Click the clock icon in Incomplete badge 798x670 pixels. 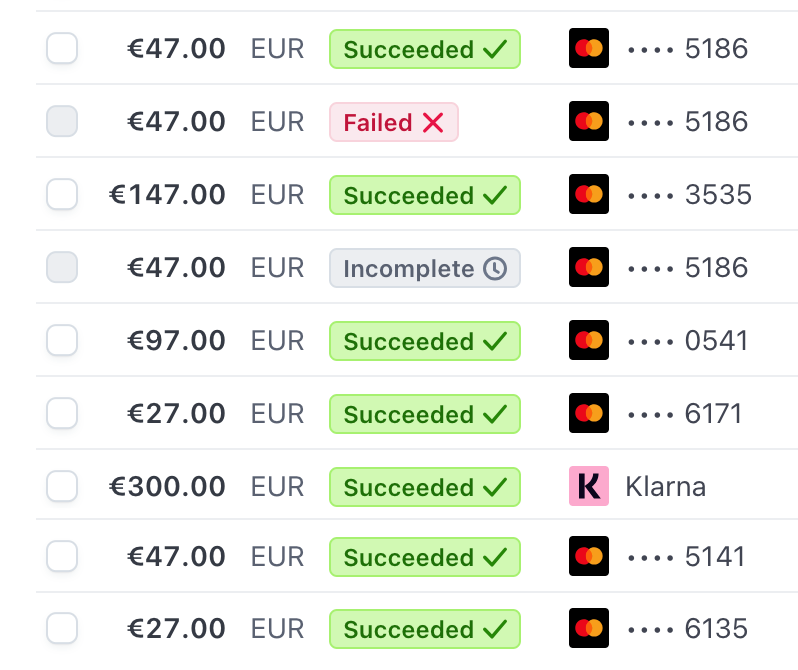[495, 268]
